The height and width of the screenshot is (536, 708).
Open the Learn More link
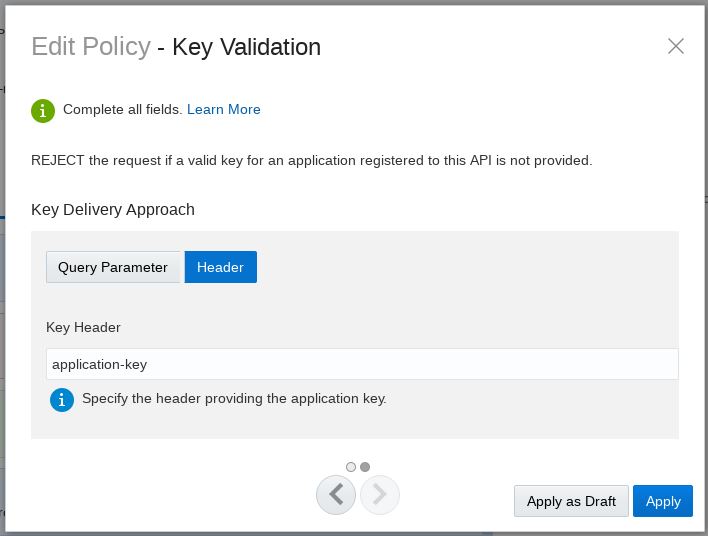(x=223, y=110)
